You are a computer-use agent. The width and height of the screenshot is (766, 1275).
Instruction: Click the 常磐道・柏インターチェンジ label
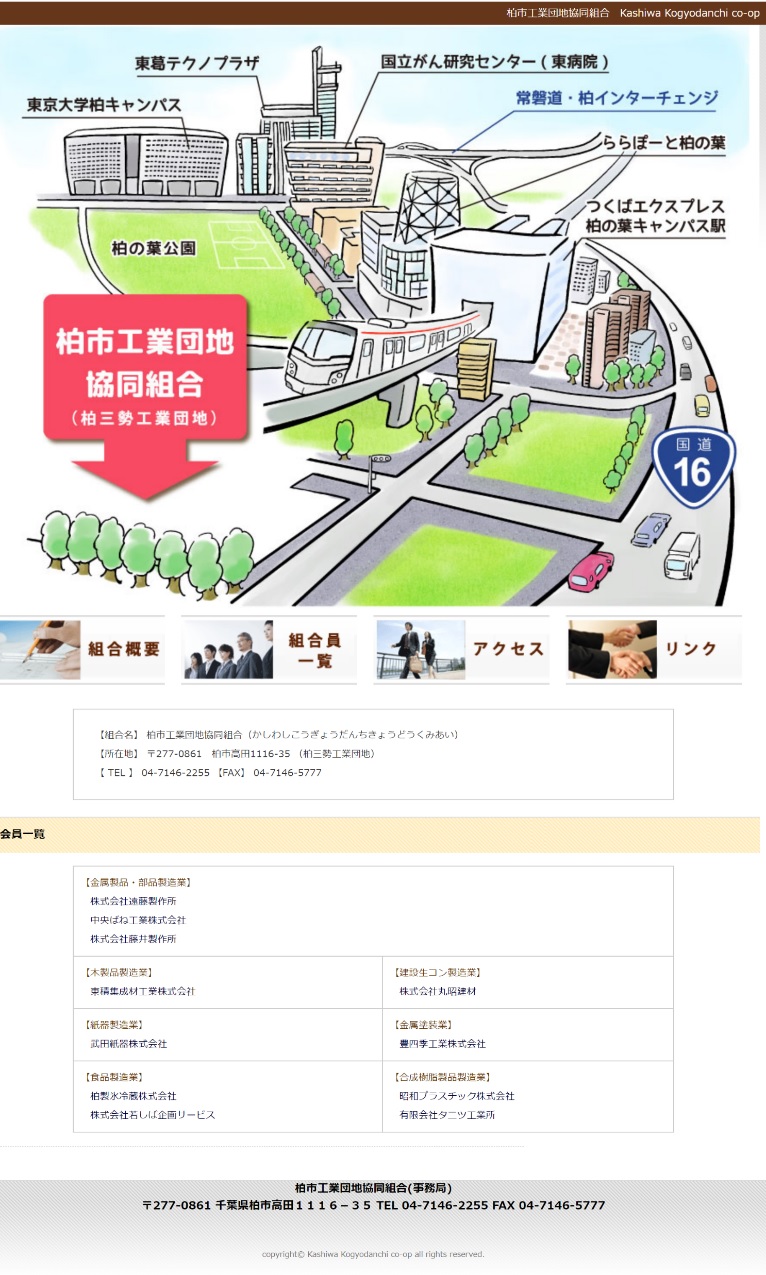pos(617,98)
